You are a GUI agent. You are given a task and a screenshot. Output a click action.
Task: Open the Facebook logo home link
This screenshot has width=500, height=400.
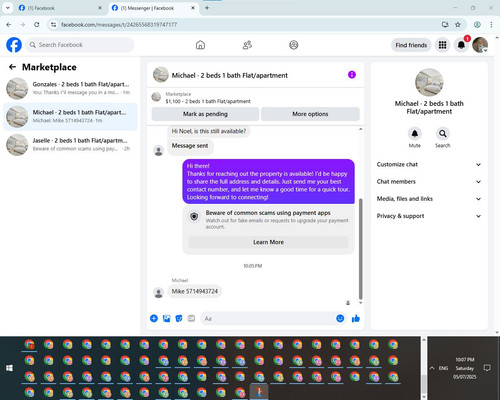(14, 45)
